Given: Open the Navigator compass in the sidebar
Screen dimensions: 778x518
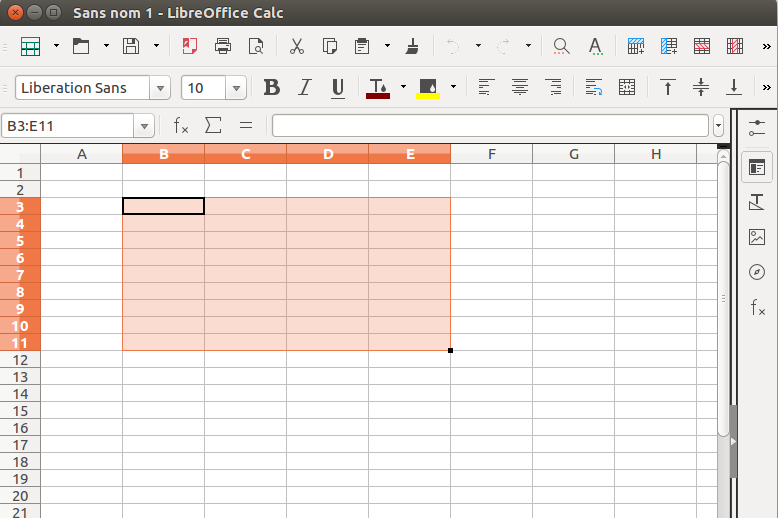Looking at the screenshot, I should coord(756,272).
